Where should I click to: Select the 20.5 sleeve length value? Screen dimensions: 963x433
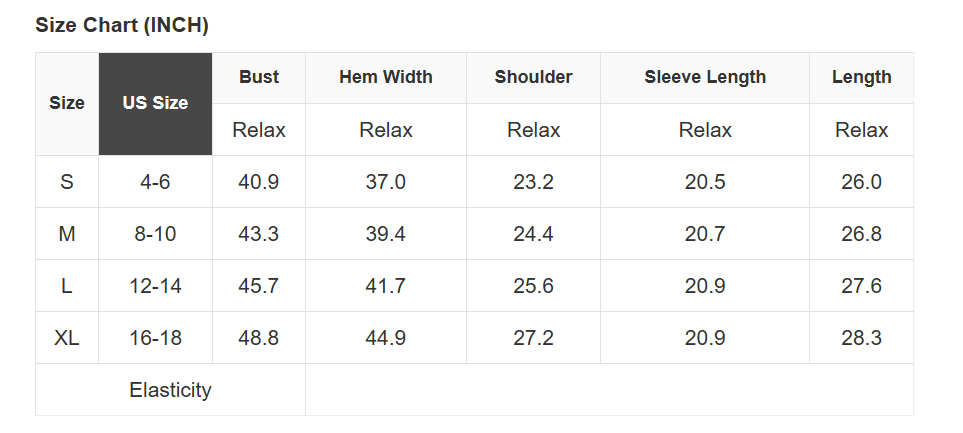(705, 182)
